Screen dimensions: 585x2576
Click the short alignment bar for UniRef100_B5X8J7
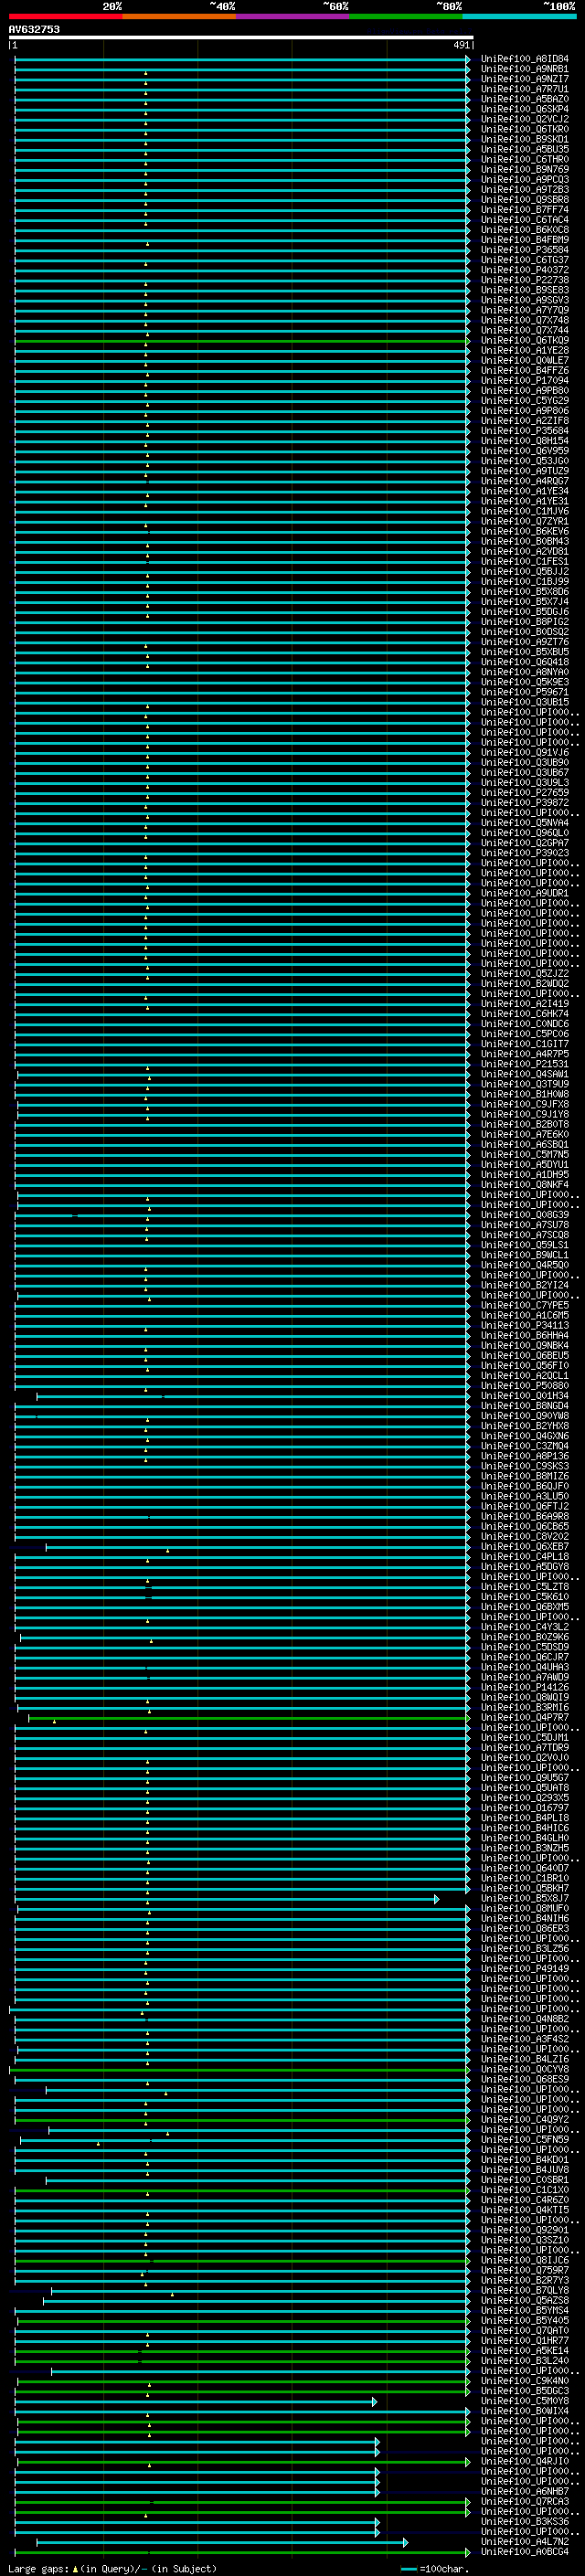226,1898
